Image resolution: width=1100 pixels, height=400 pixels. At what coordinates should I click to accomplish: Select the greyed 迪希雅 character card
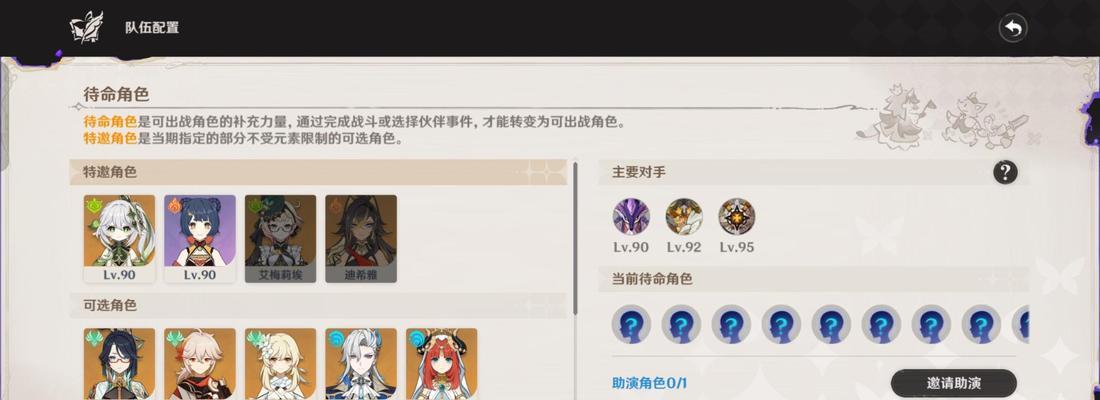(x=361, y=239)
